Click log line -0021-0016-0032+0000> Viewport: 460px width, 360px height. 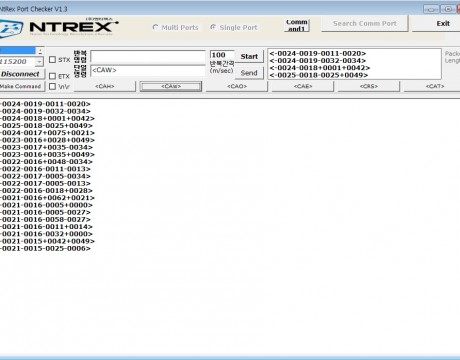click(46, 234)
